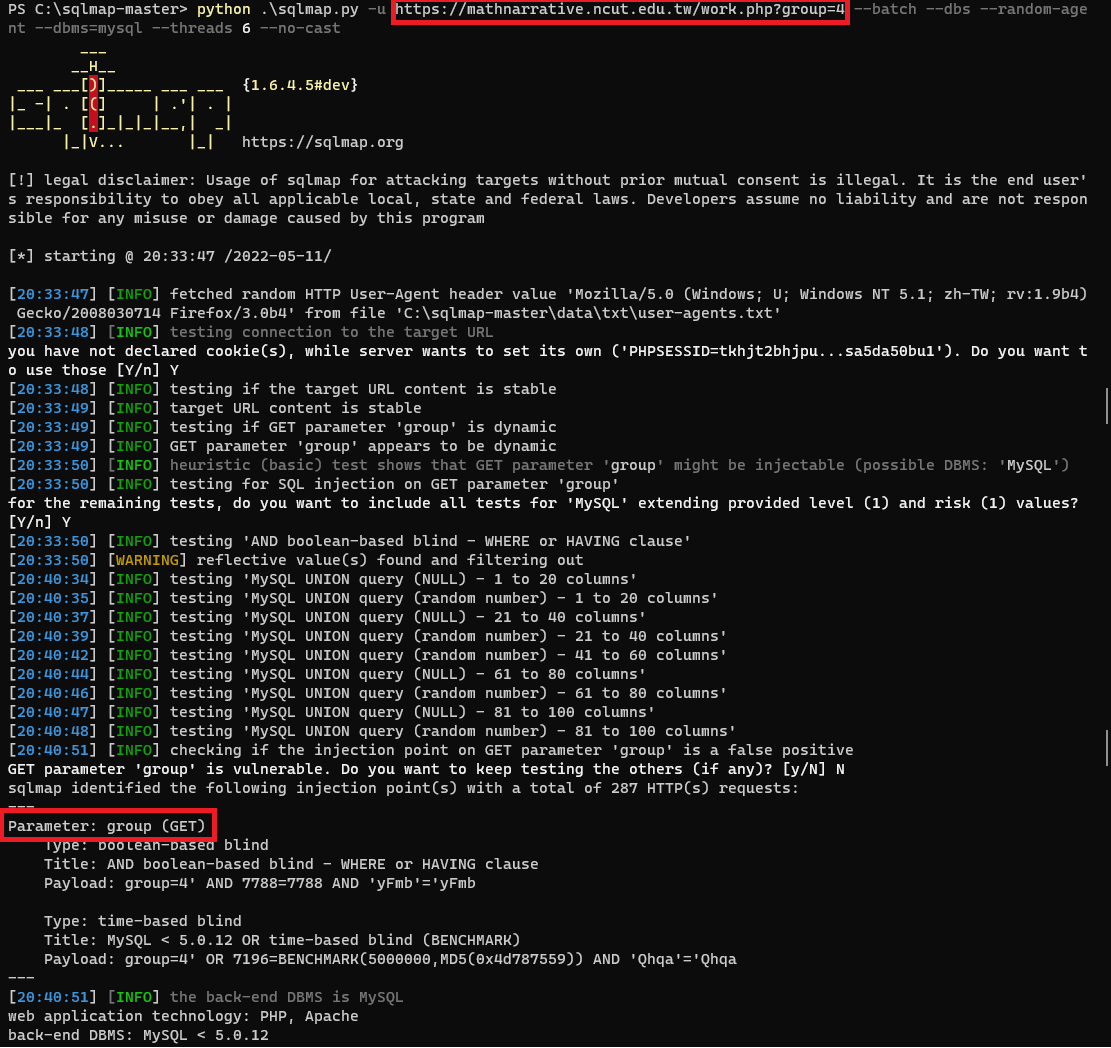Click the 'target URL content is stable' line

pos(215,408)
